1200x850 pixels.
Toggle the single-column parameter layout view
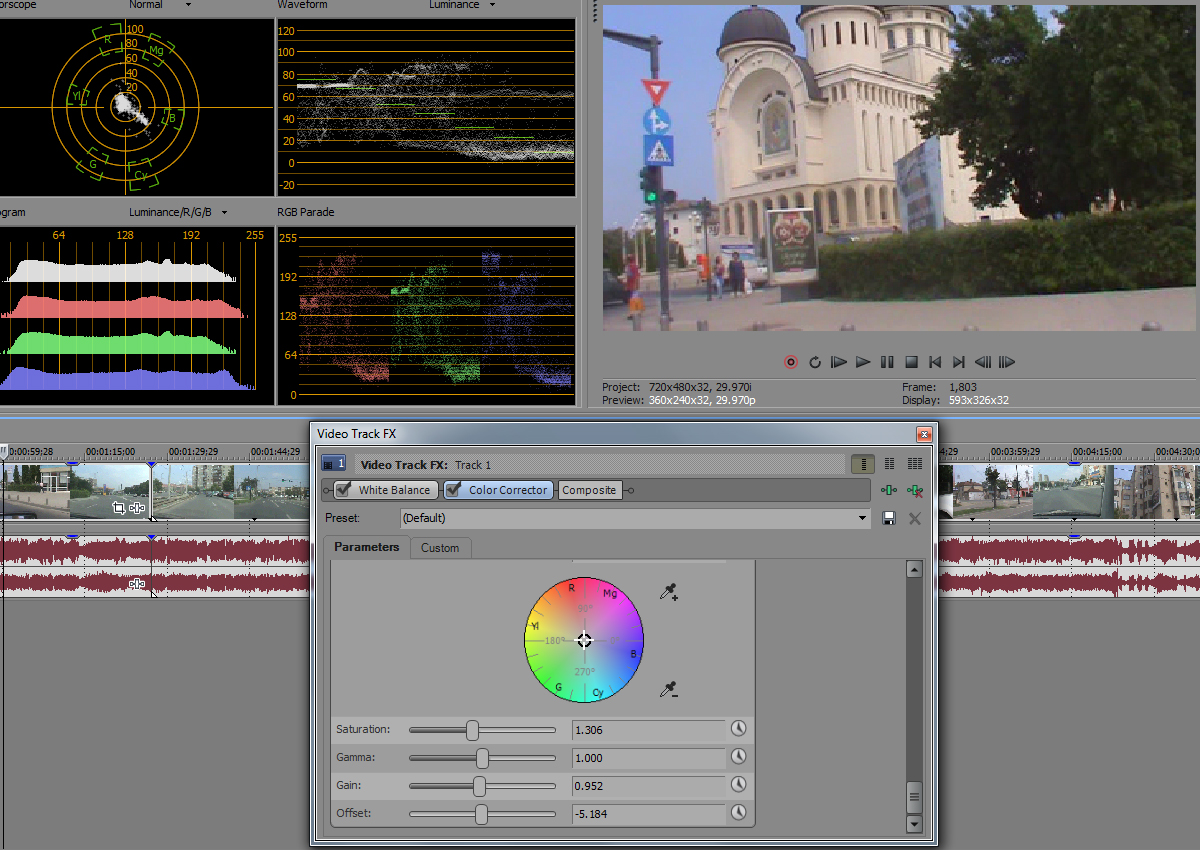pyautogui.click(x=863, y=464)
